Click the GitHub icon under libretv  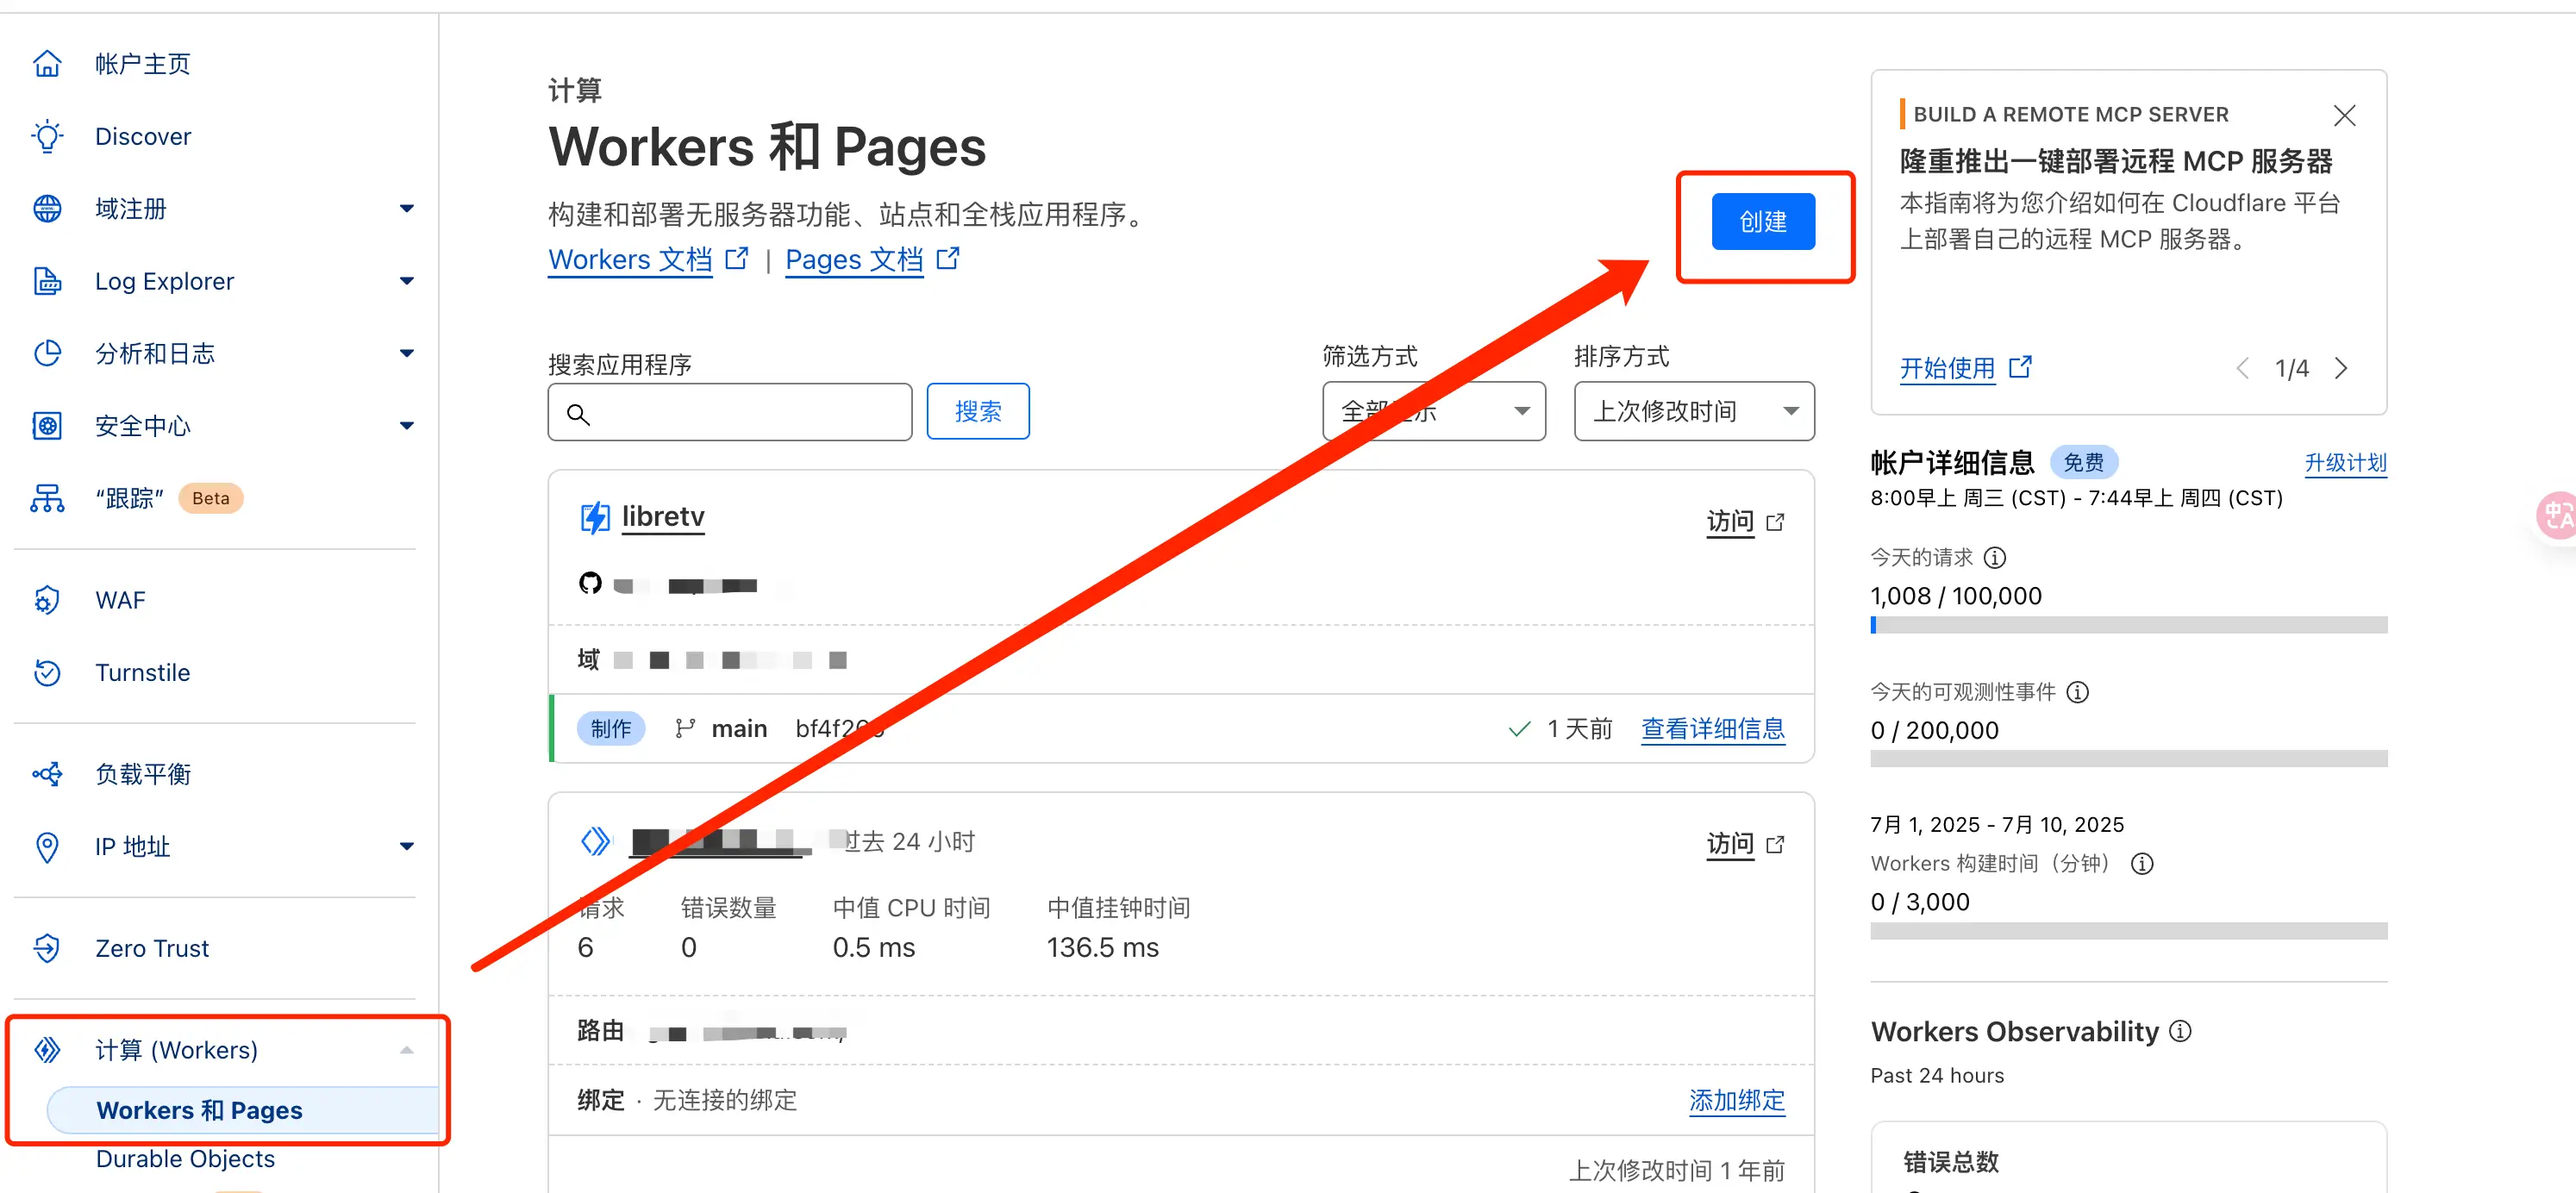[x=590, y=583]
